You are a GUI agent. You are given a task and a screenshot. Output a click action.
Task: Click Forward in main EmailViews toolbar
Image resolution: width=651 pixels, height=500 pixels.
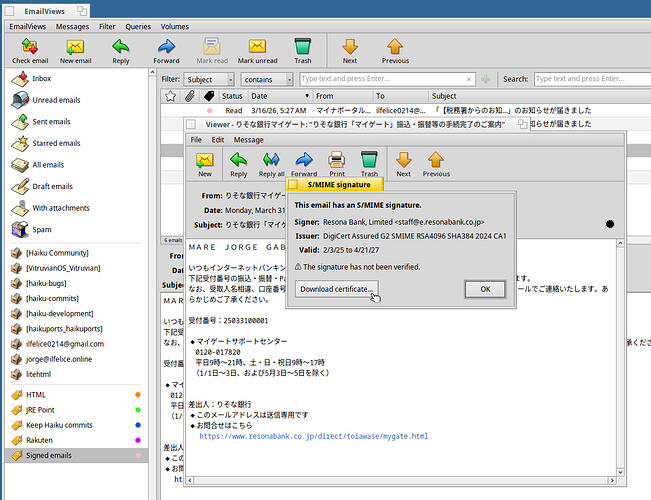click(166, 51)
